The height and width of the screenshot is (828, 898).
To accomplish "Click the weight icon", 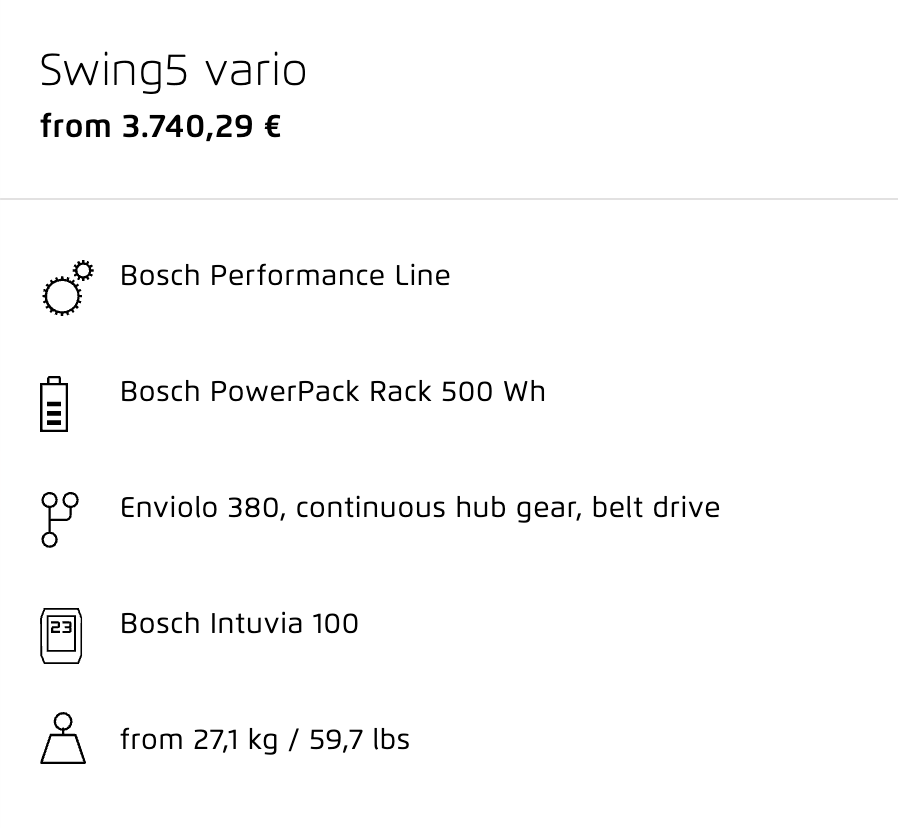I will pos(63,738).
